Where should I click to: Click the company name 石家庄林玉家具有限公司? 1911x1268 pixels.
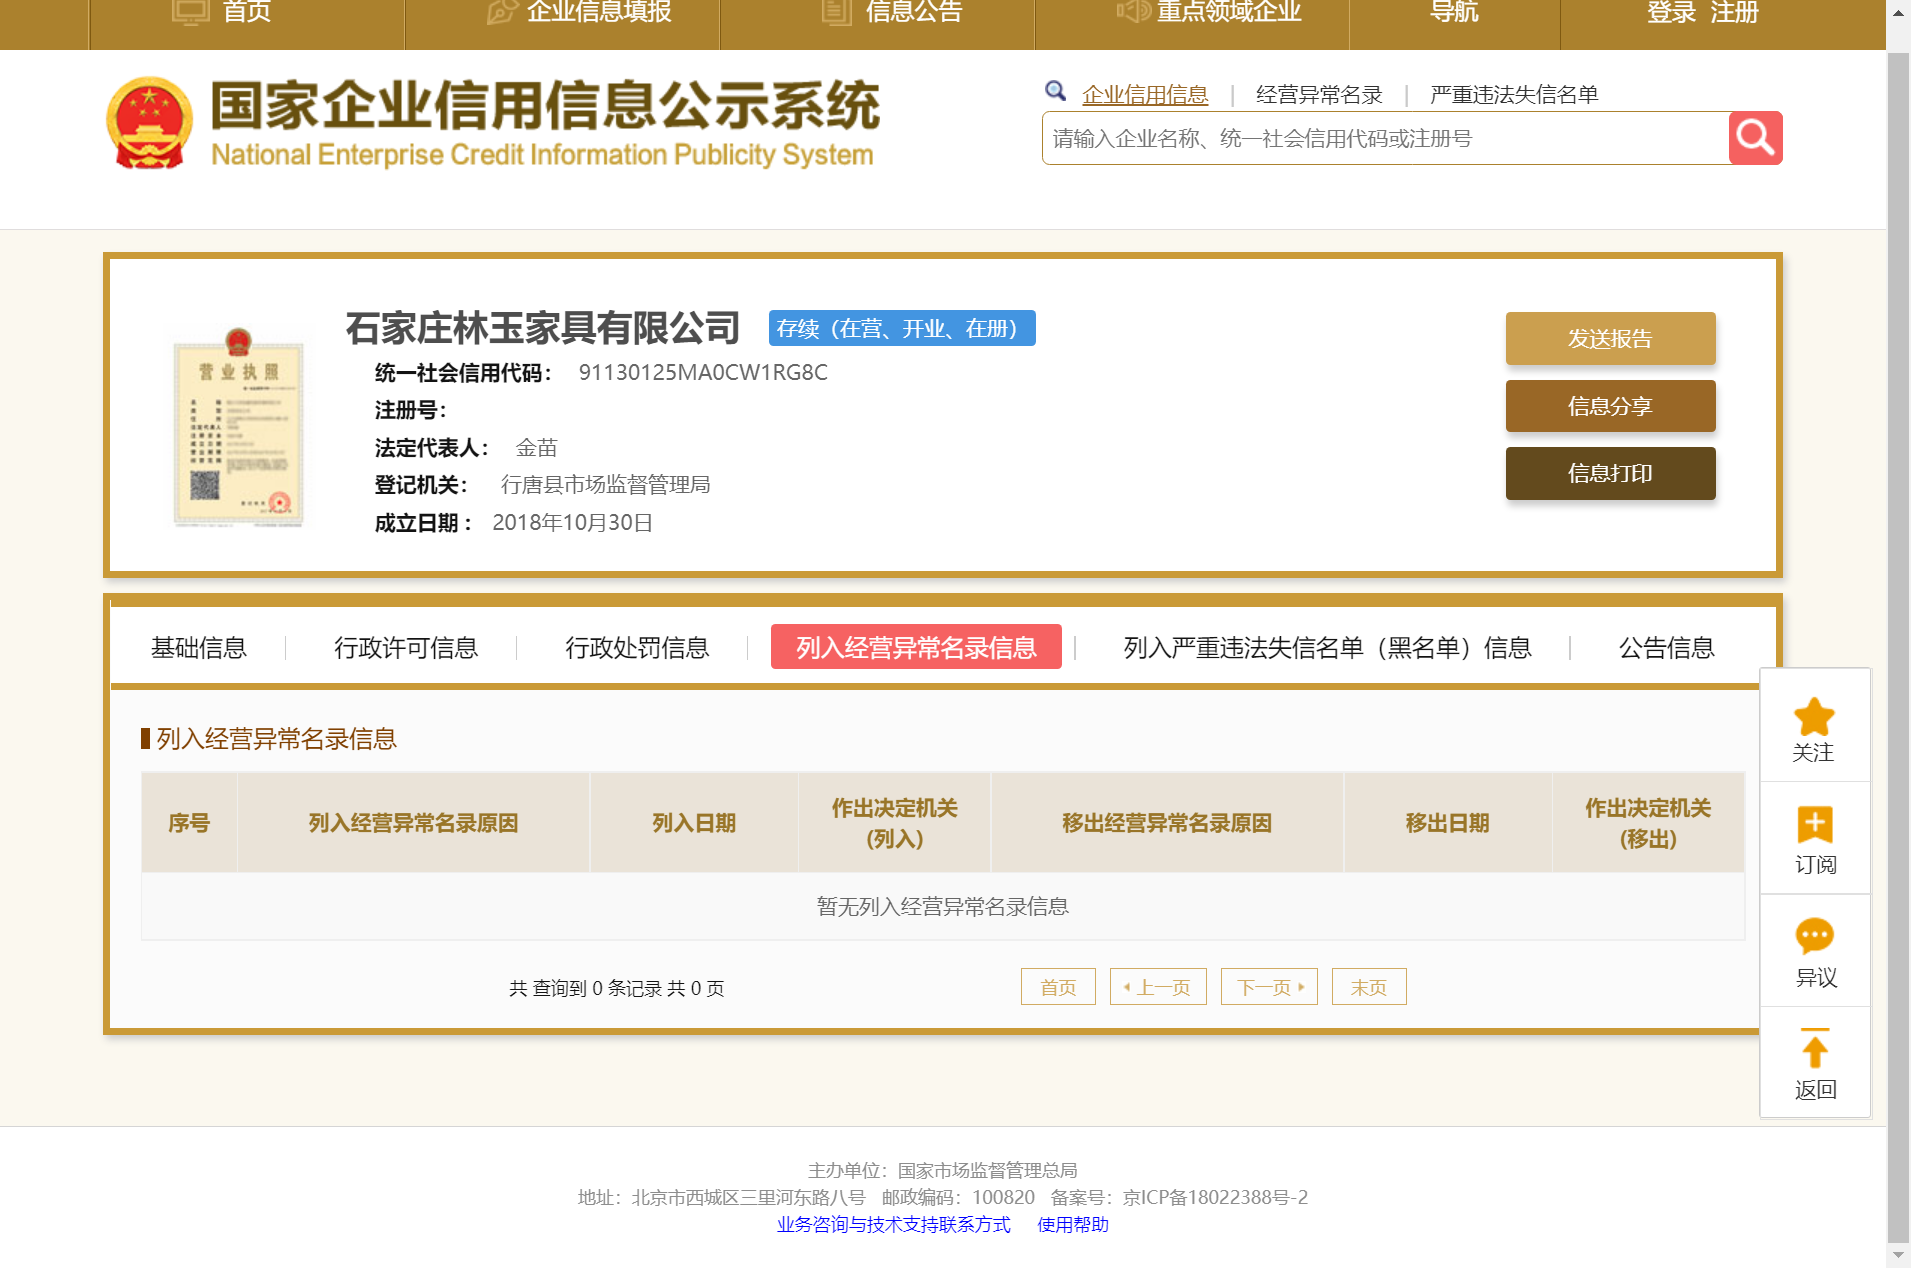[x=543, y=328]
